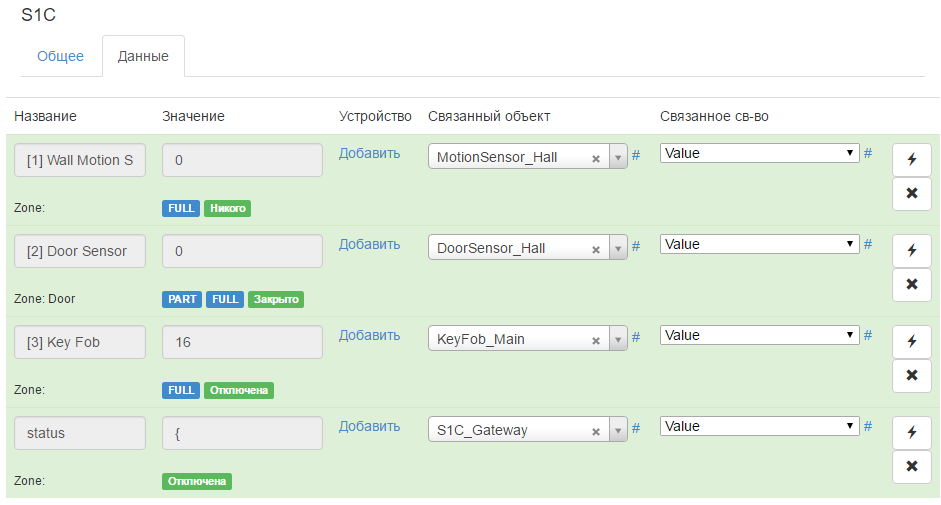The image size is (941, 505).
Task: Click Добавить link in Wall Motion Sensor row
Action: coord(369,153)
